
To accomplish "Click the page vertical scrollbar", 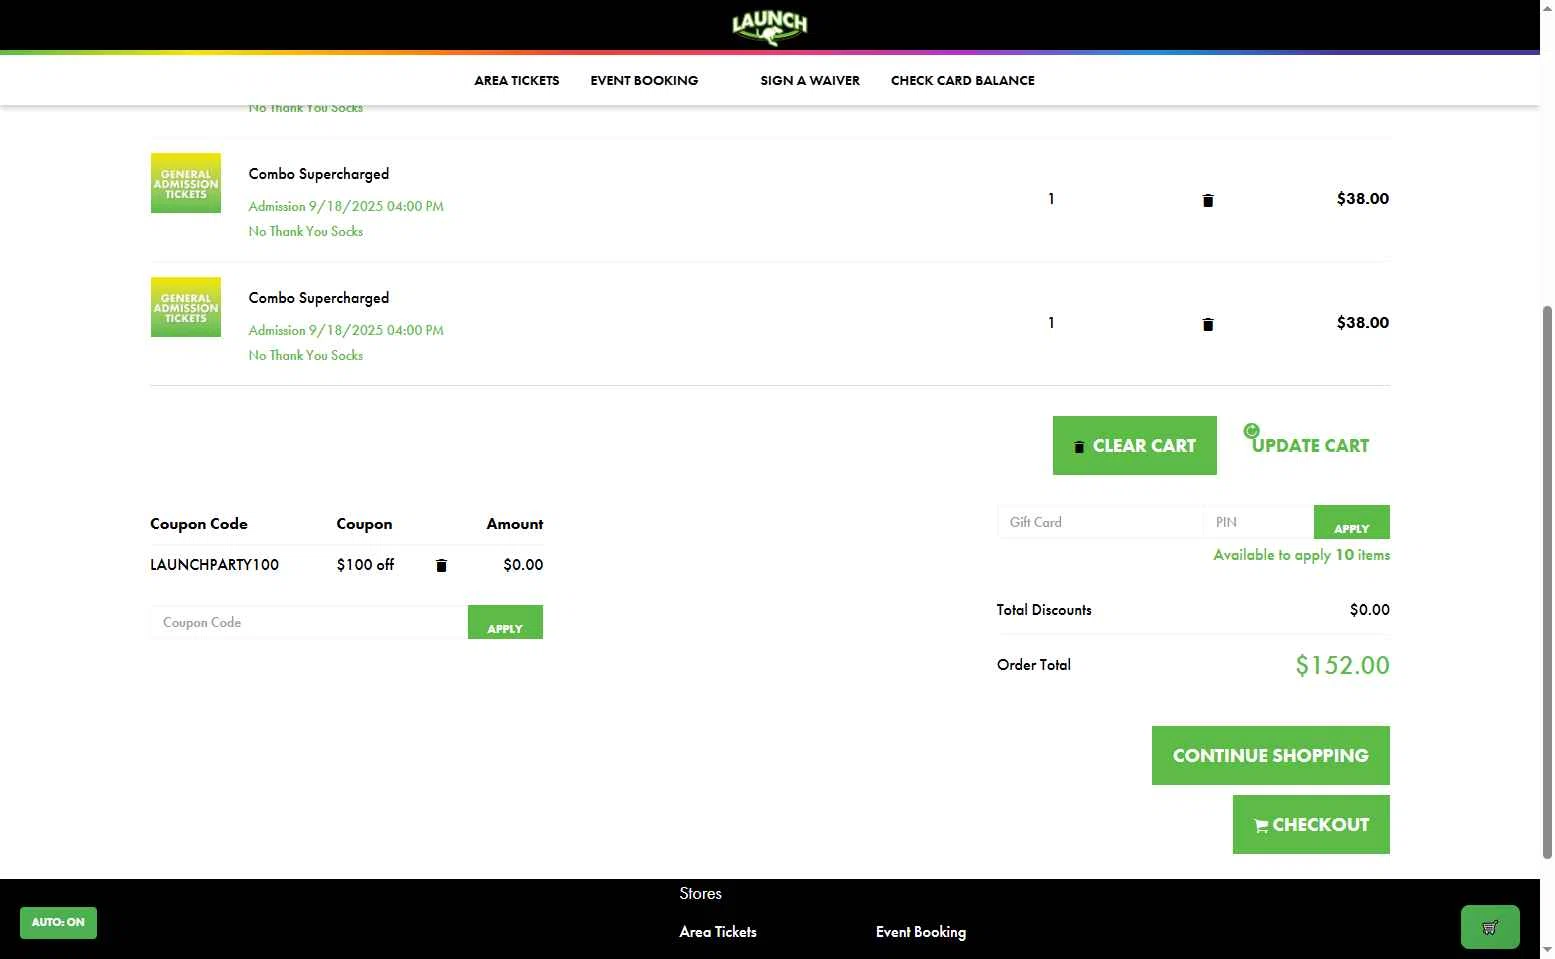I will (x=1547, y=580).
